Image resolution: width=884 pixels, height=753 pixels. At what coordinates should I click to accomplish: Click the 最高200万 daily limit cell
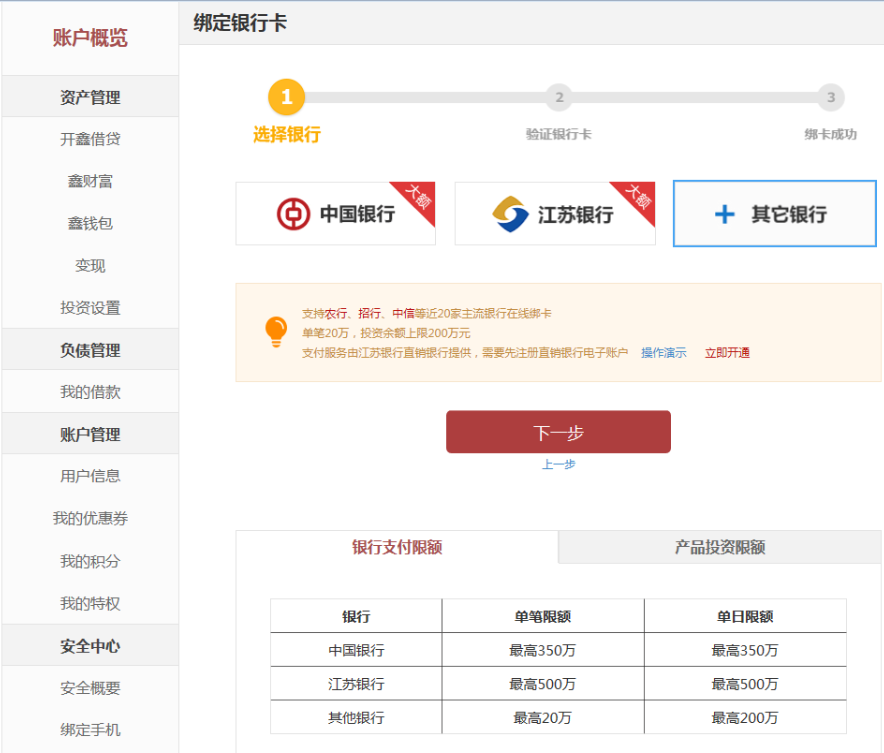tap(745, 717)
